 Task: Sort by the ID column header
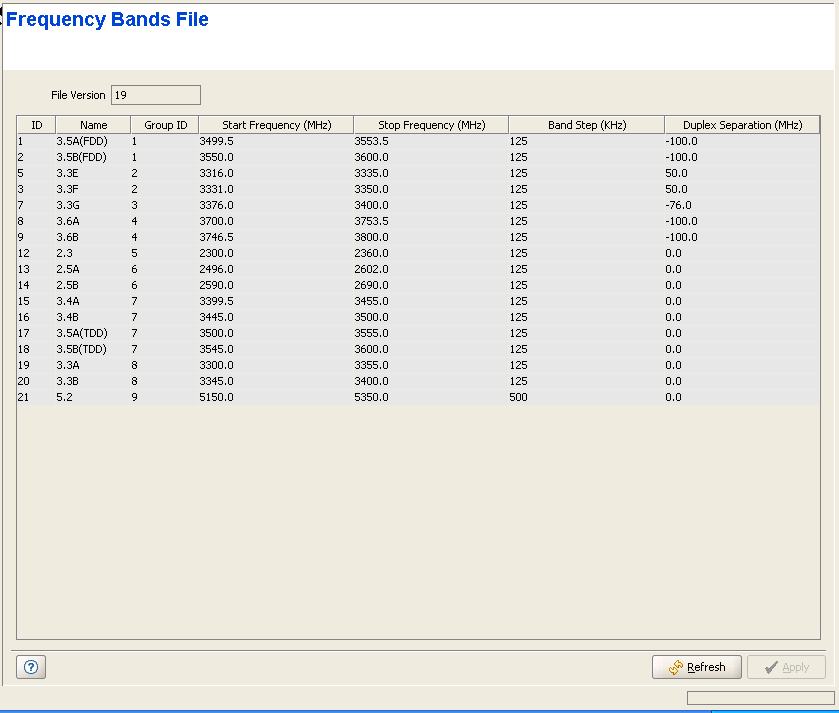tap(36, 125)
